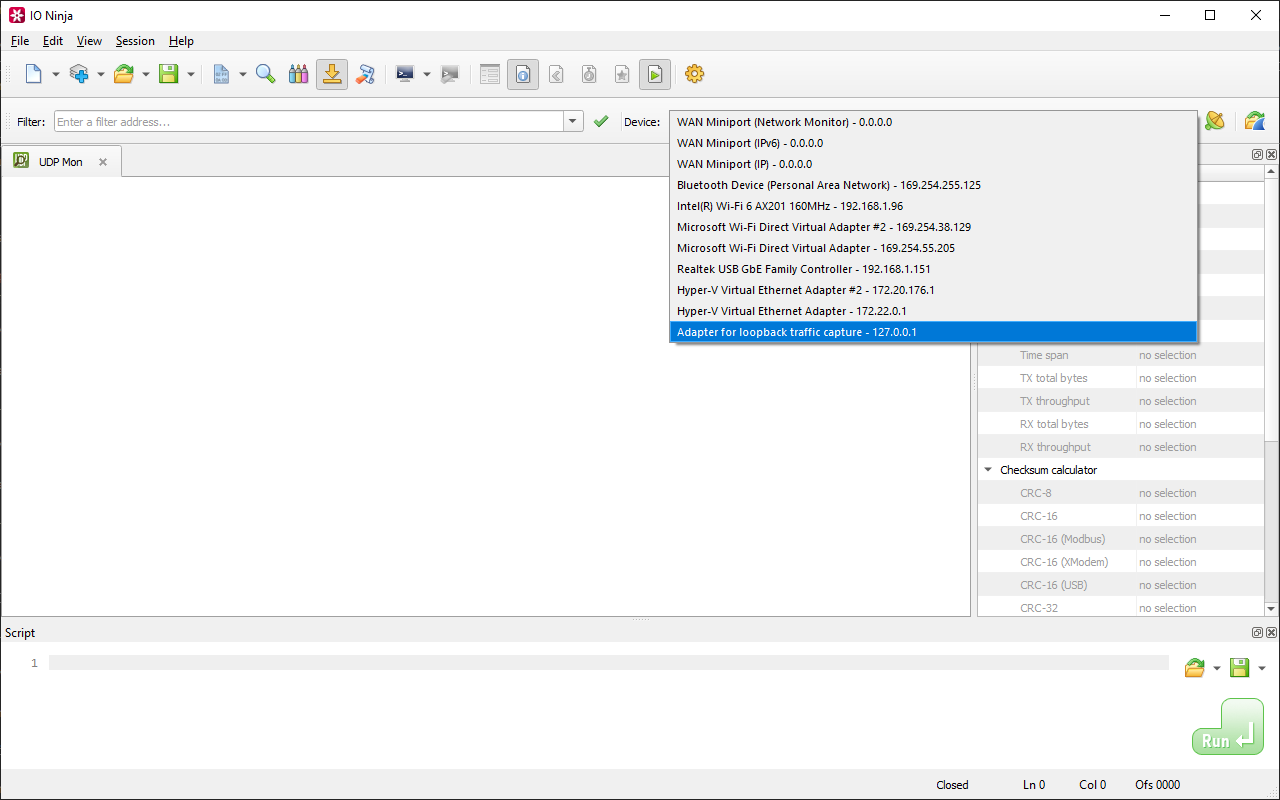Open the View menu

tap(89, 41)
